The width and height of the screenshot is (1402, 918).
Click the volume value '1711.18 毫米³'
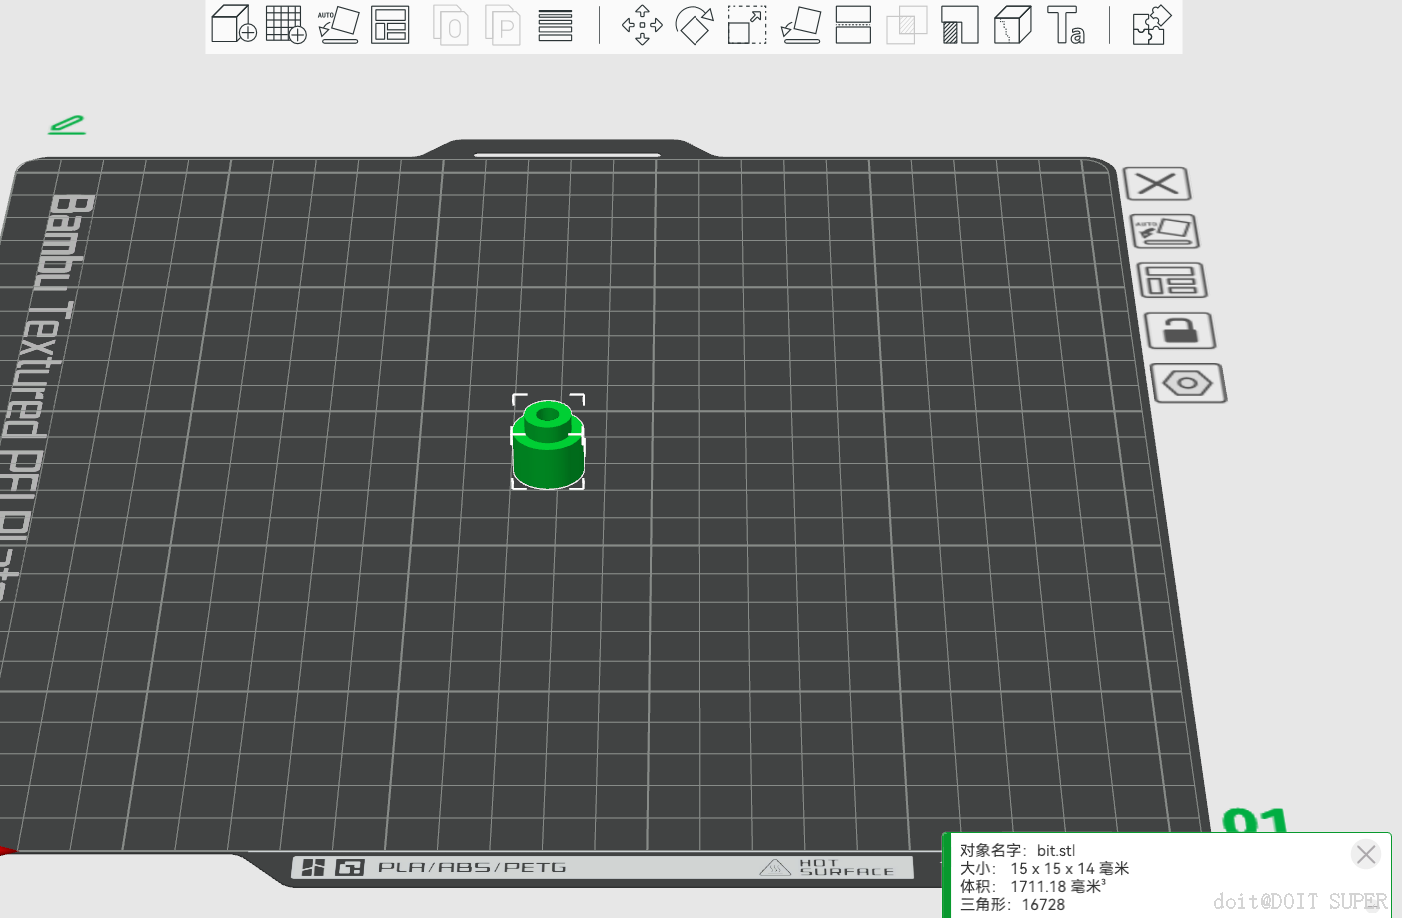[1058, 887]
